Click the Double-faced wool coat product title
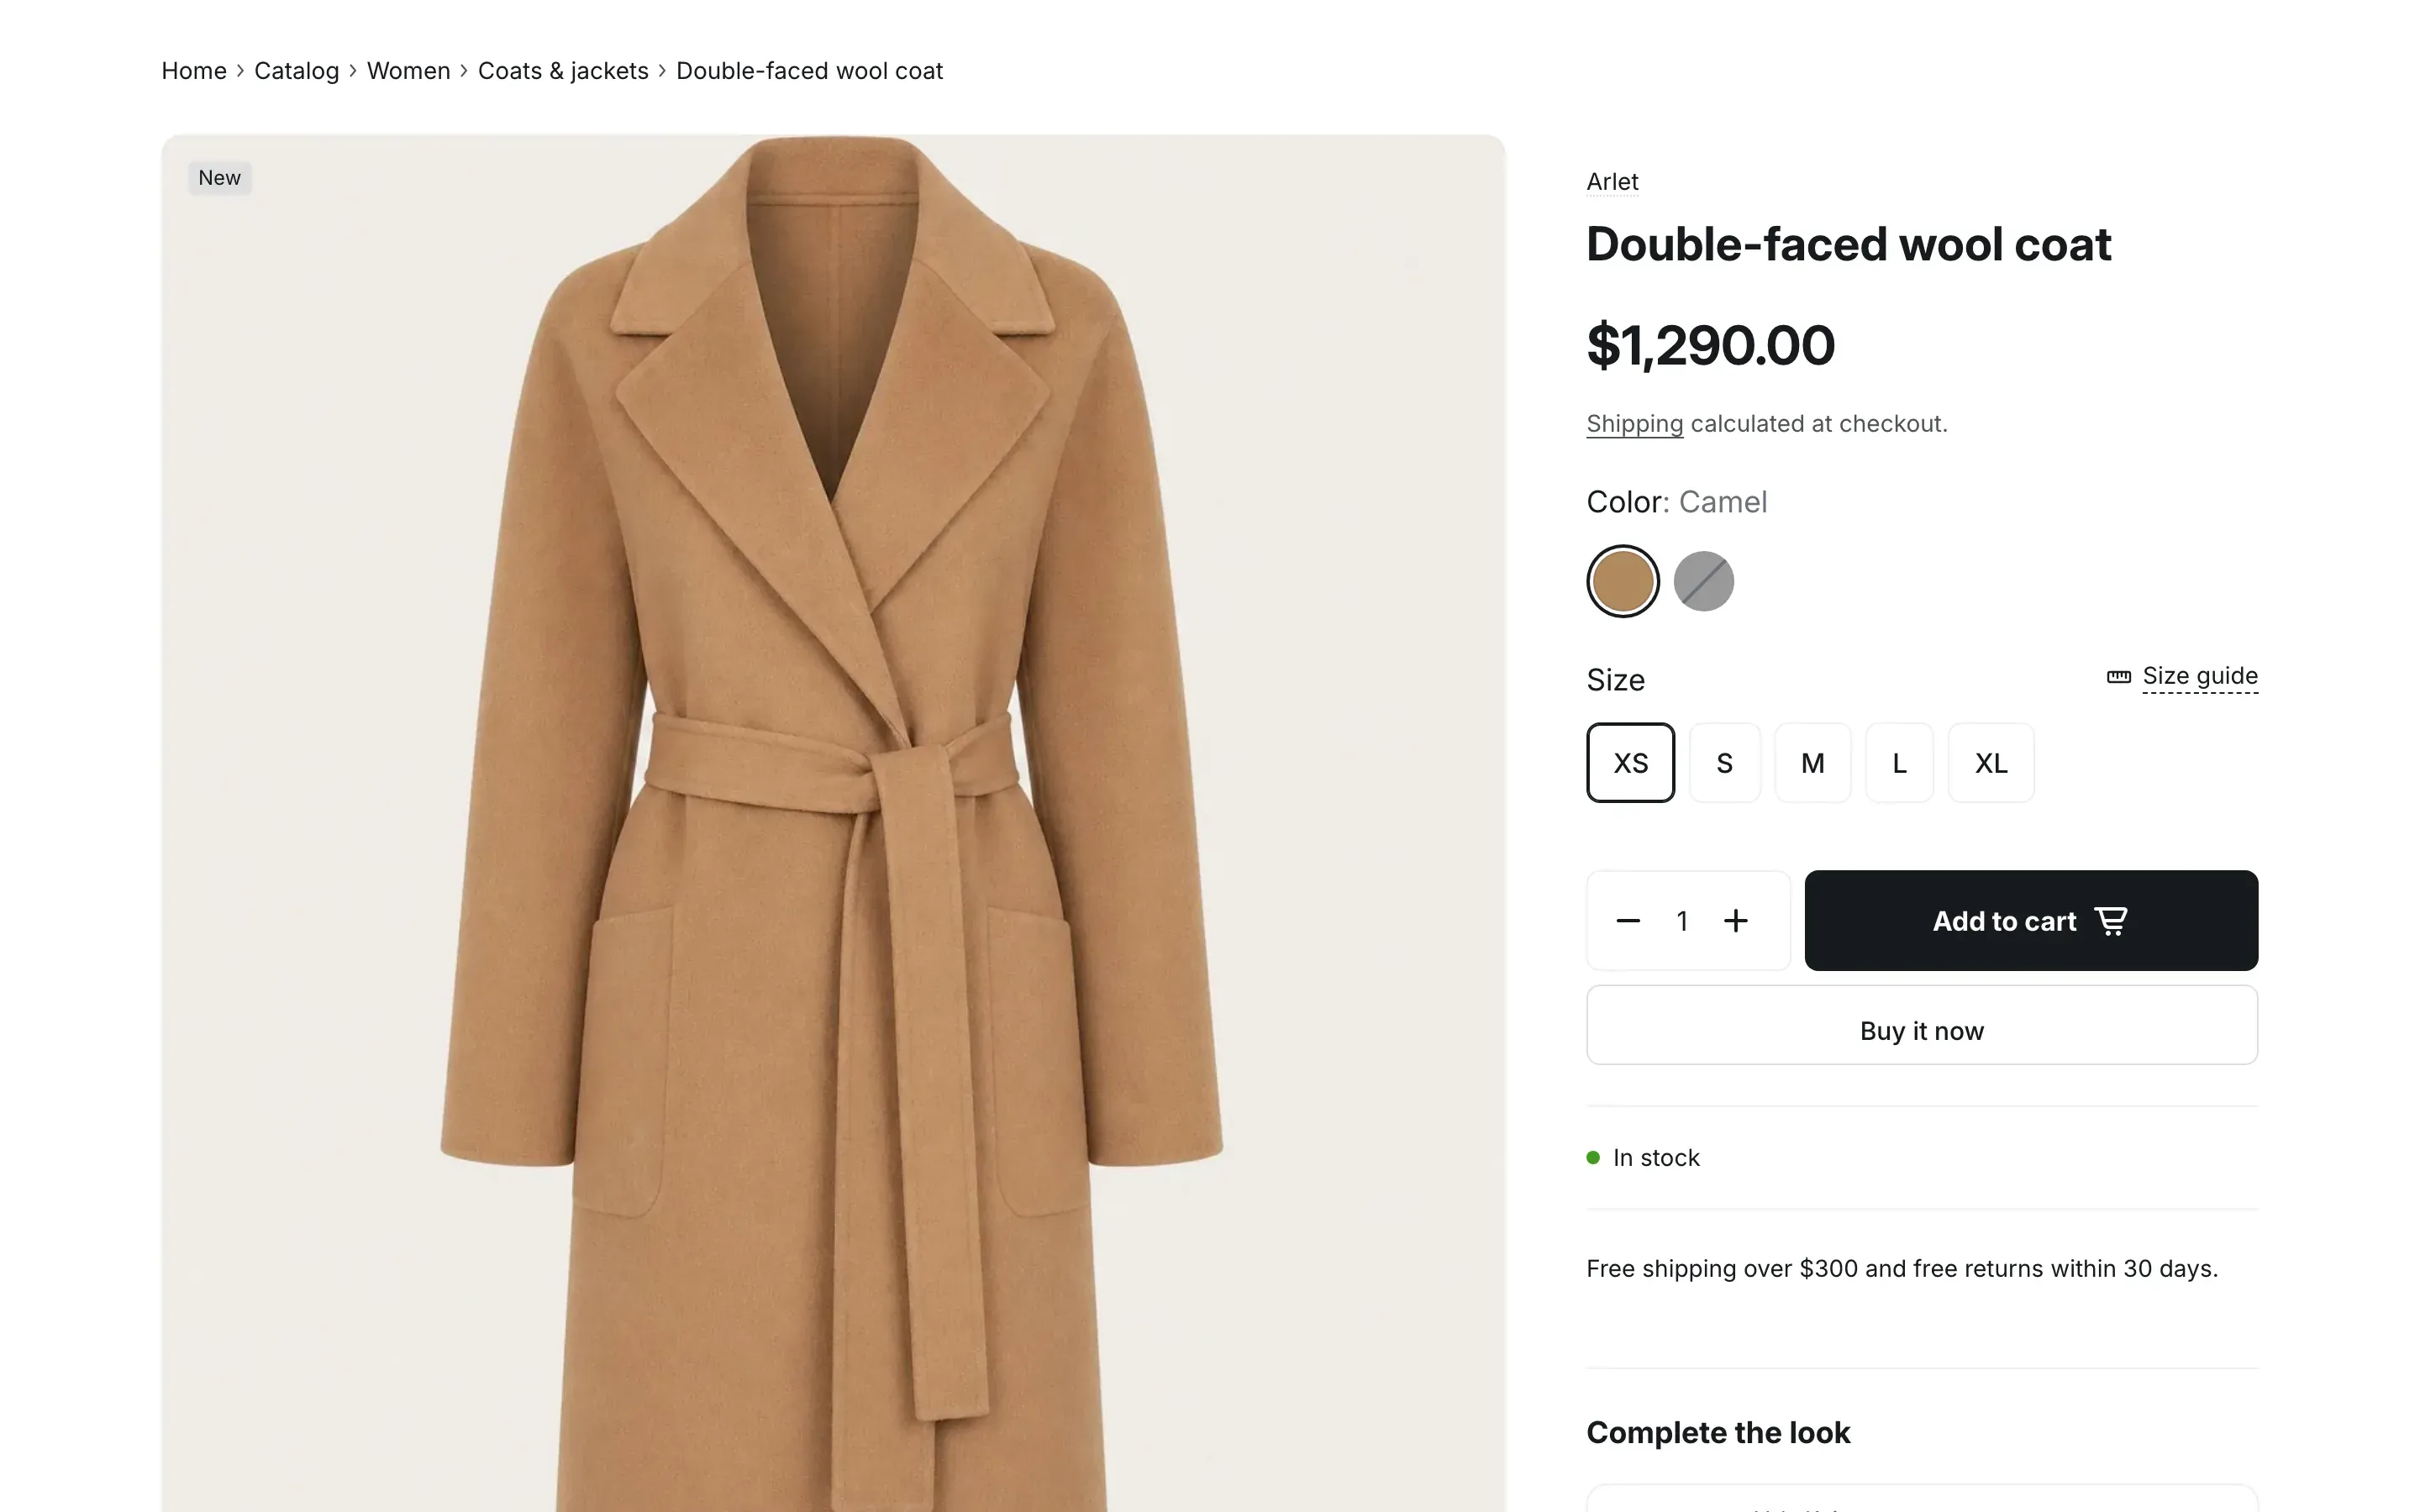The image size is (2420, 1512). [x=1848, y=245]
